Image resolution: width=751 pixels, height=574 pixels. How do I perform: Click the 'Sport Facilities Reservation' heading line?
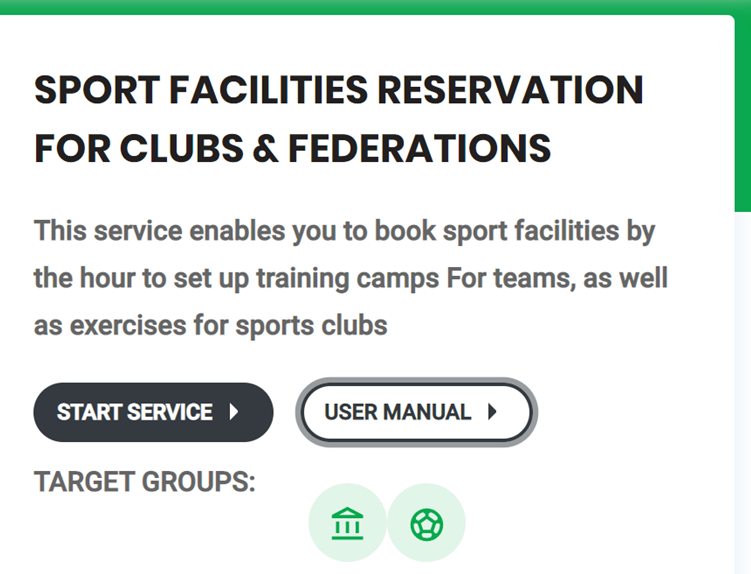click(339, 90)
